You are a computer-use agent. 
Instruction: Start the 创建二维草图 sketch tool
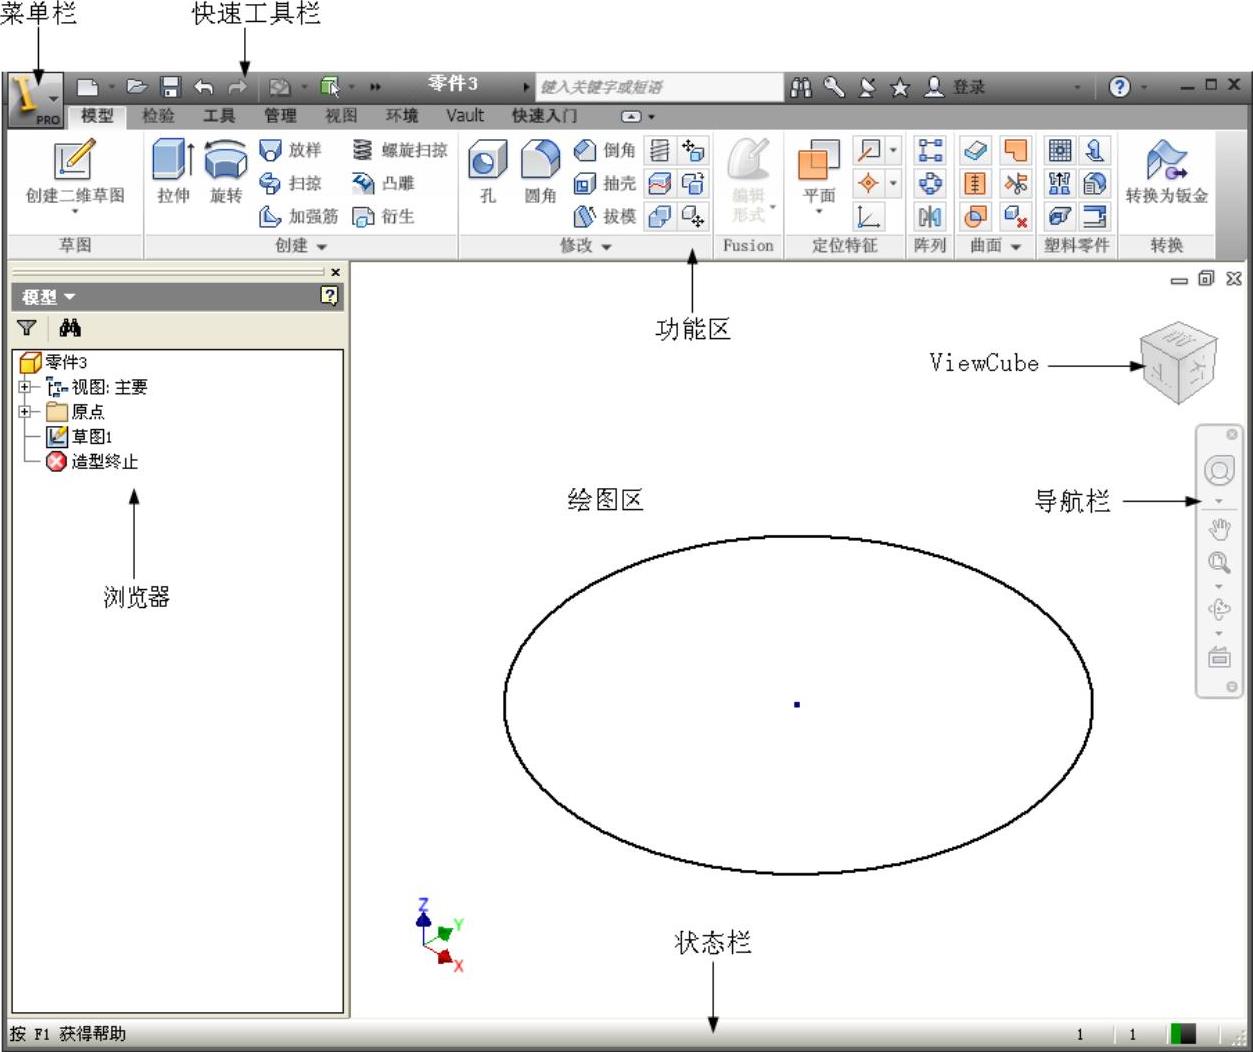click(75, 172)
